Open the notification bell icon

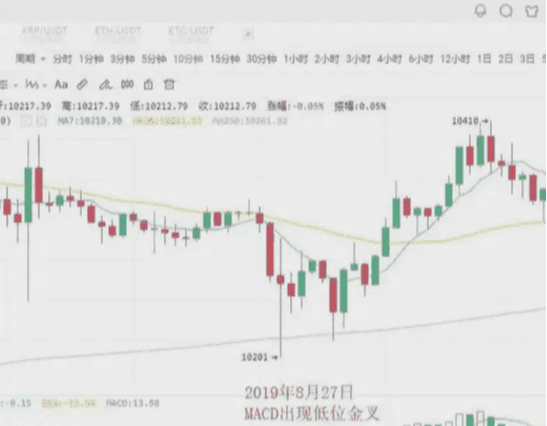(x=480, y=11)
